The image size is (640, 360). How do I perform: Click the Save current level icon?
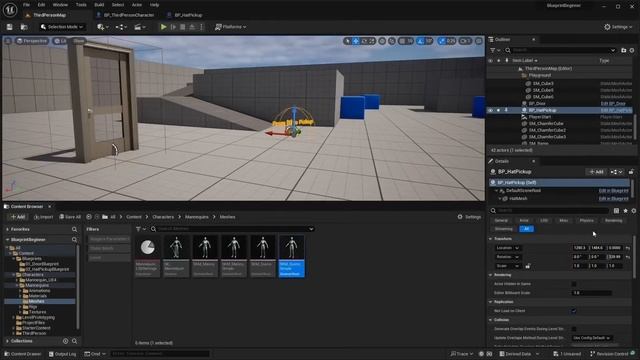pyautogui.click(x=9, y=27)
